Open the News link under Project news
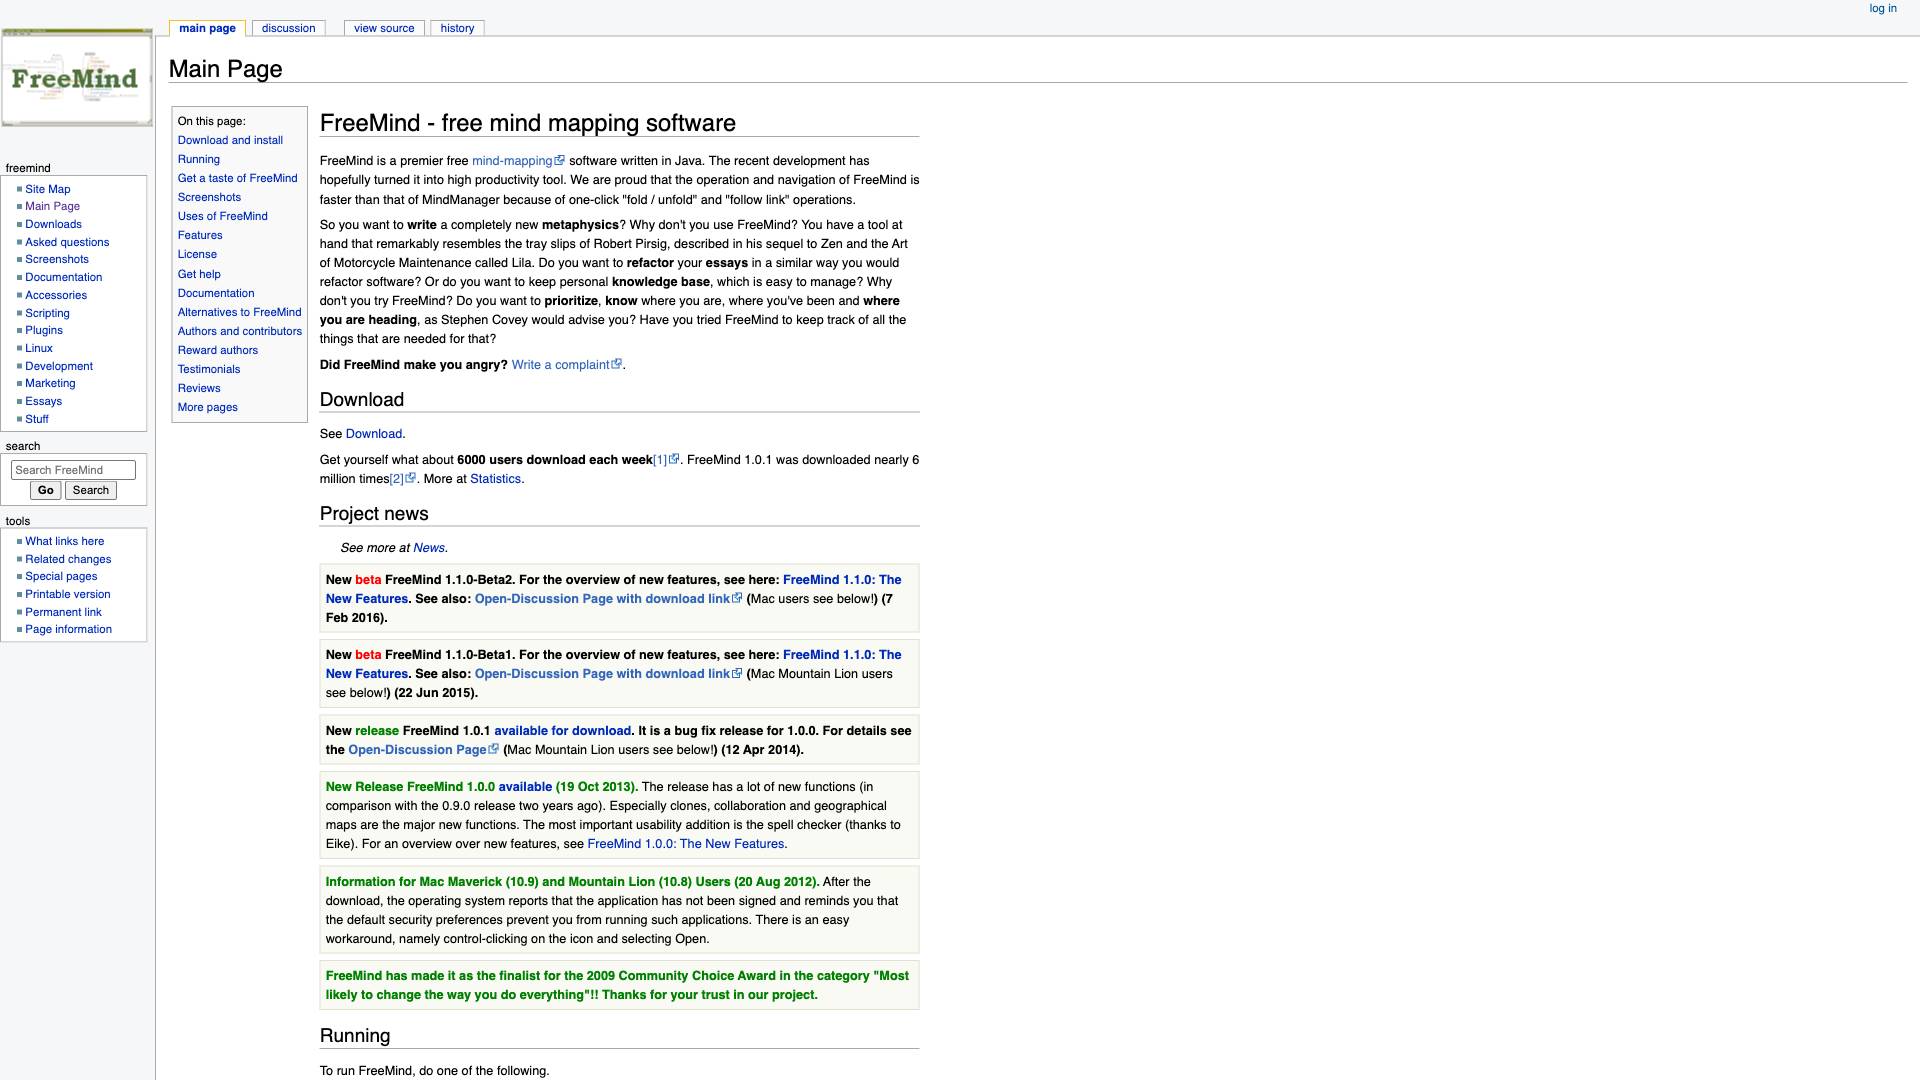Screen dimensions: 1920x1080 [428, 548]
